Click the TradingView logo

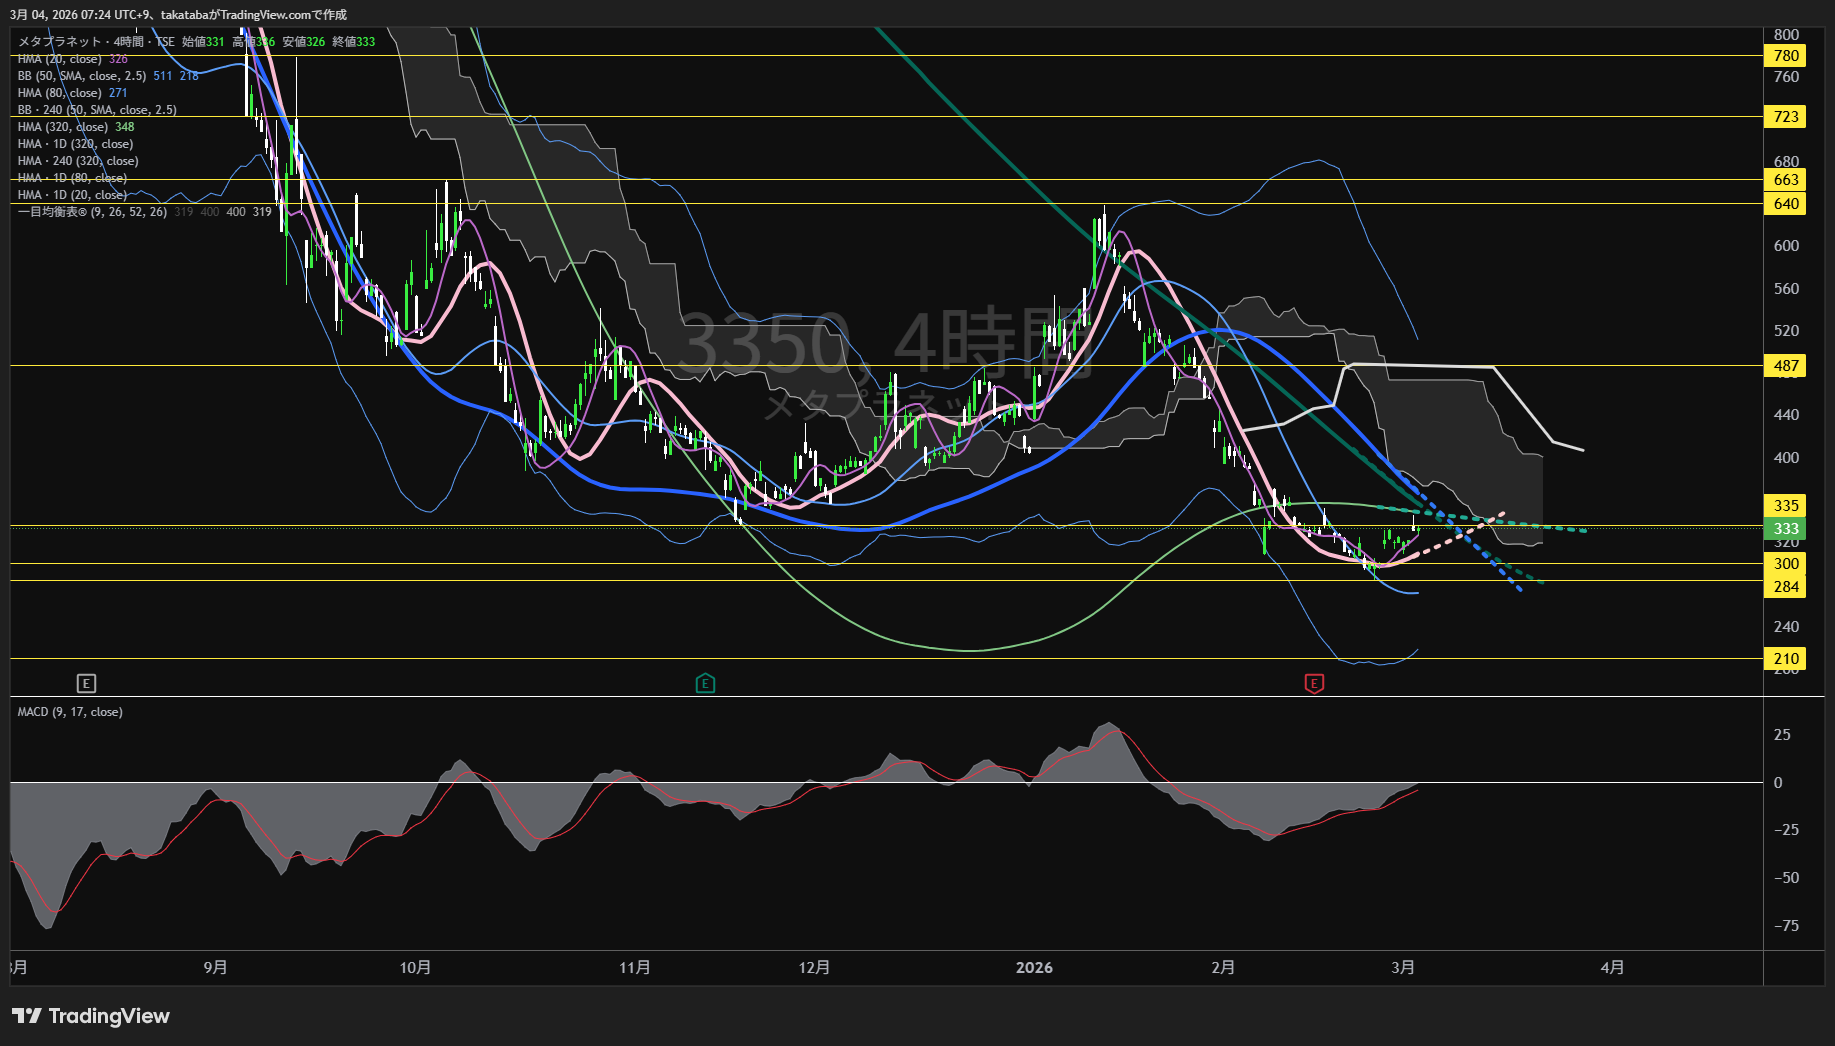(x=91, y=1016)
